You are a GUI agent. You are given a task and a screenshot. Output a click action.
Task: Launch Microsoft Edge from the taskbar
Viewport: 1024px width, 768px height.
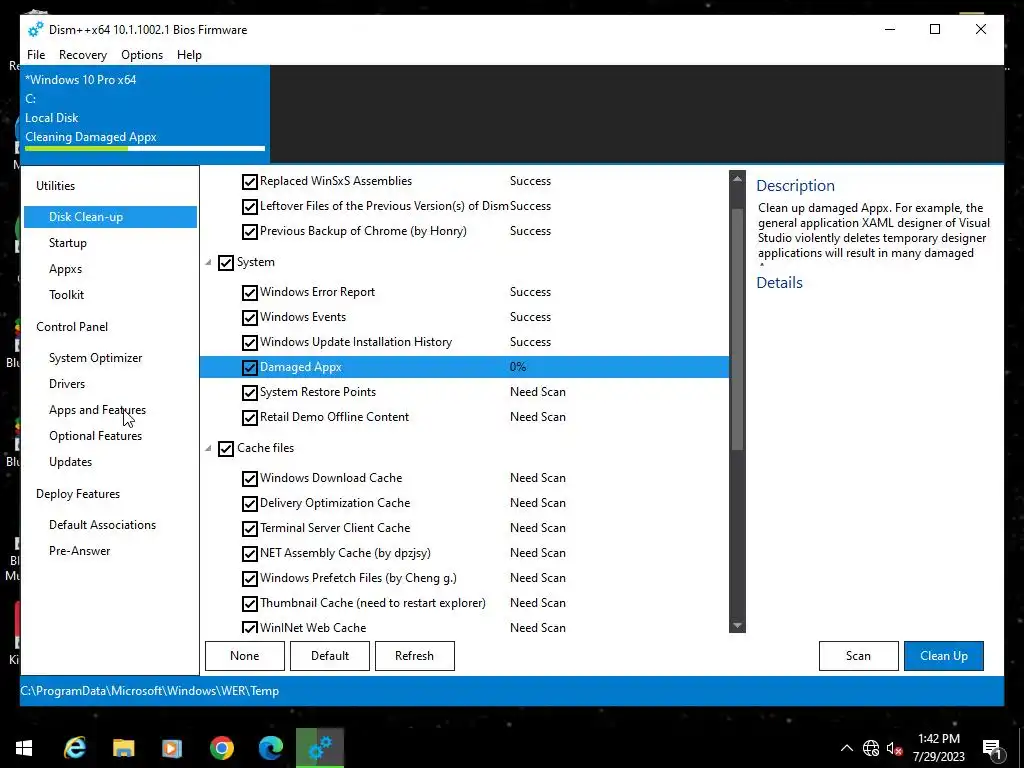coord(270,747)
